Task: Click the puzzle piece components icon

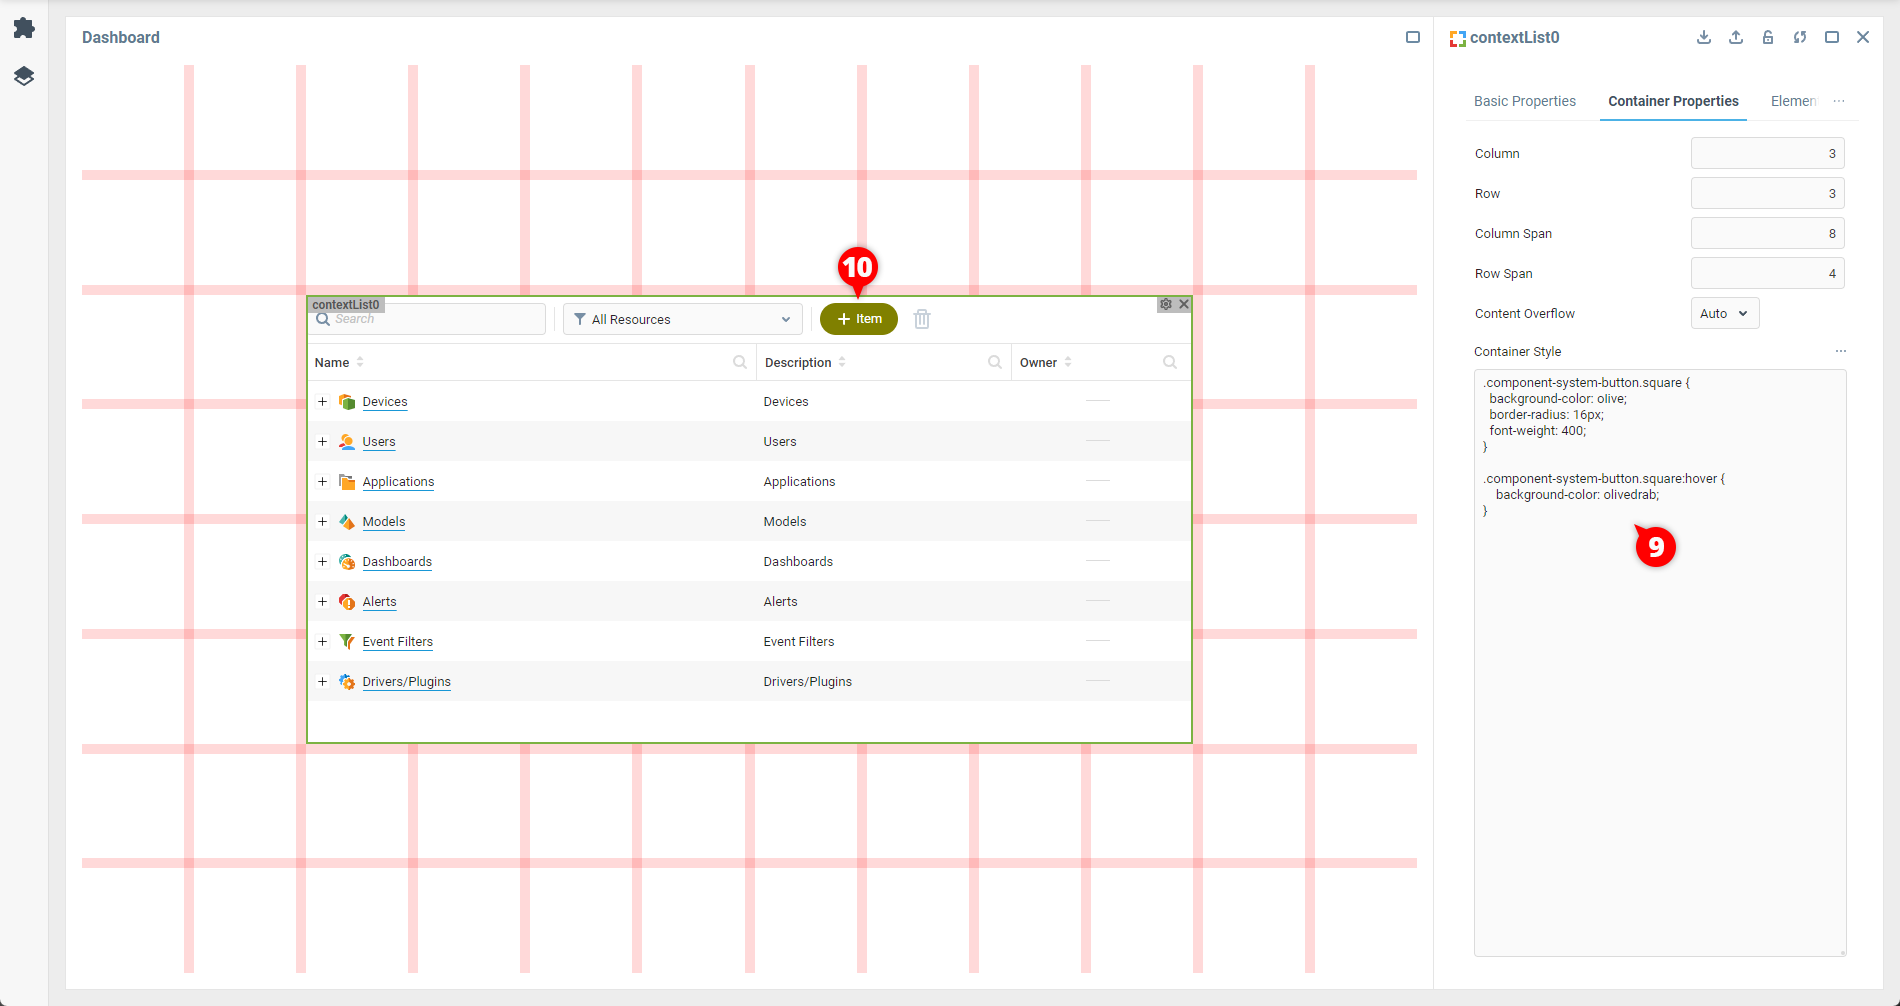Action: tap(24, 28)
